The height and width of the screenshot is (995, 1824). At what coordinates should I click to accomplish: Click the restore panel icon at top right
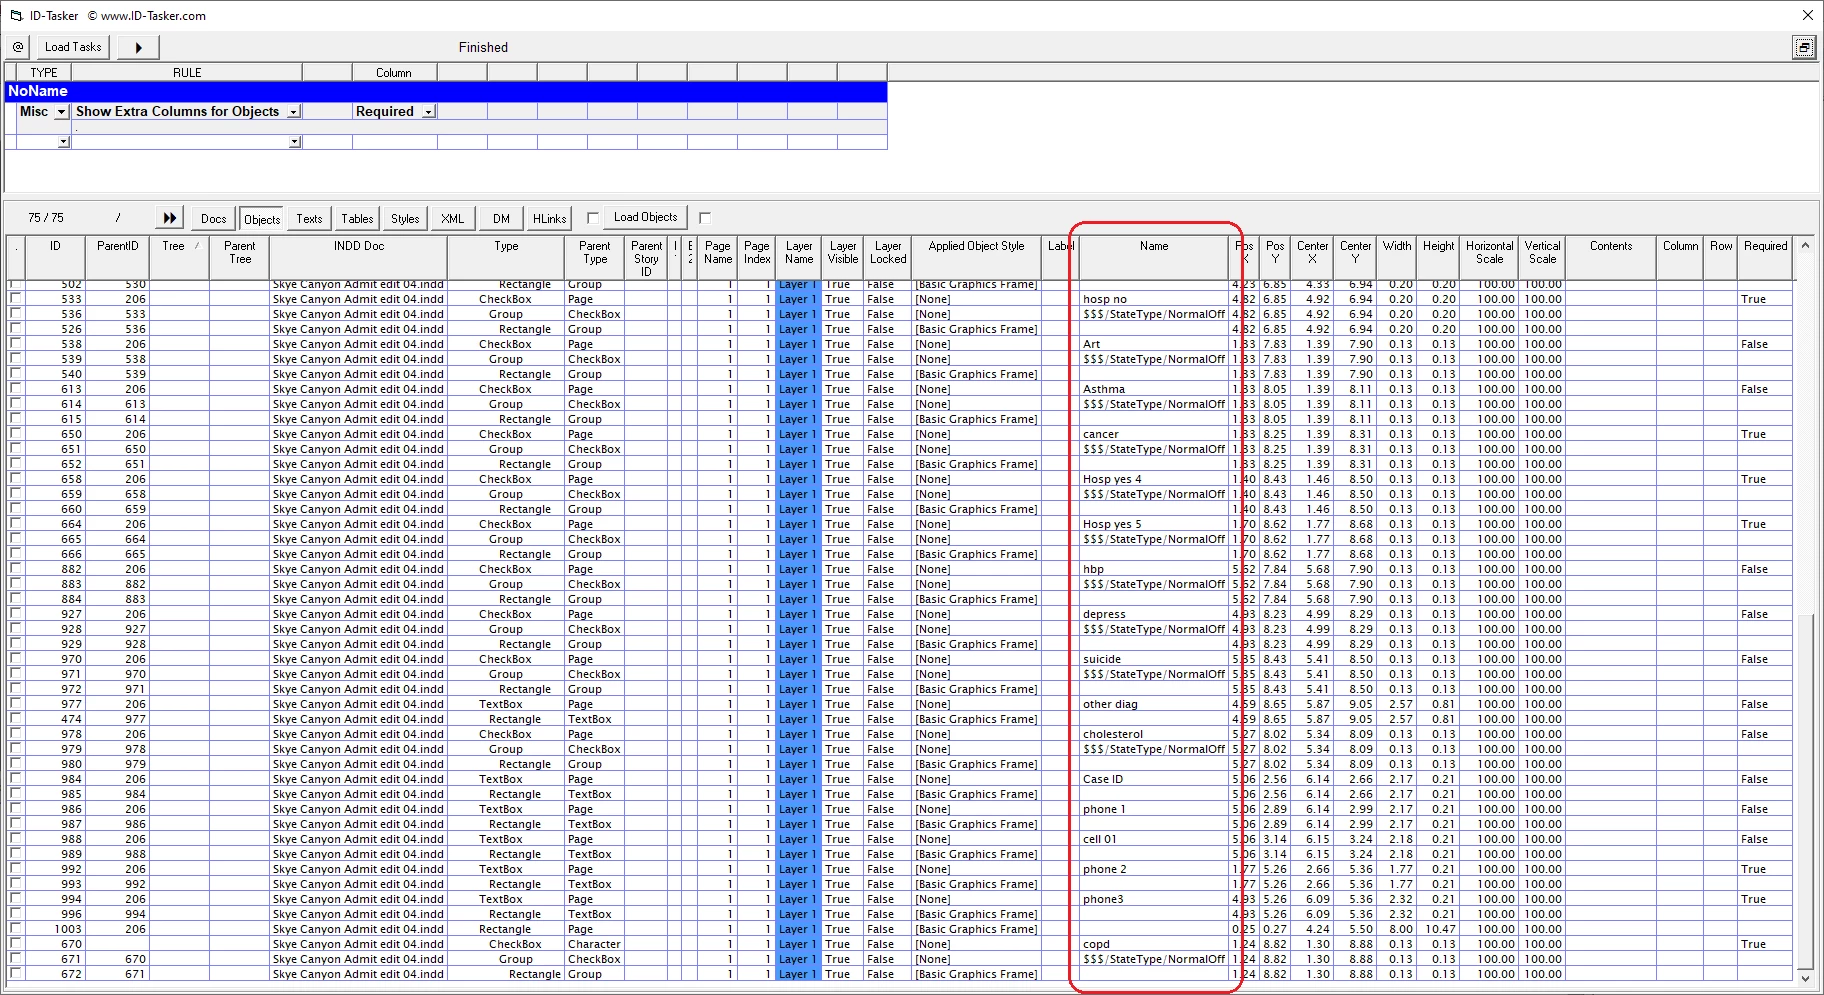pyautogui.click(x=1804, y=47)
